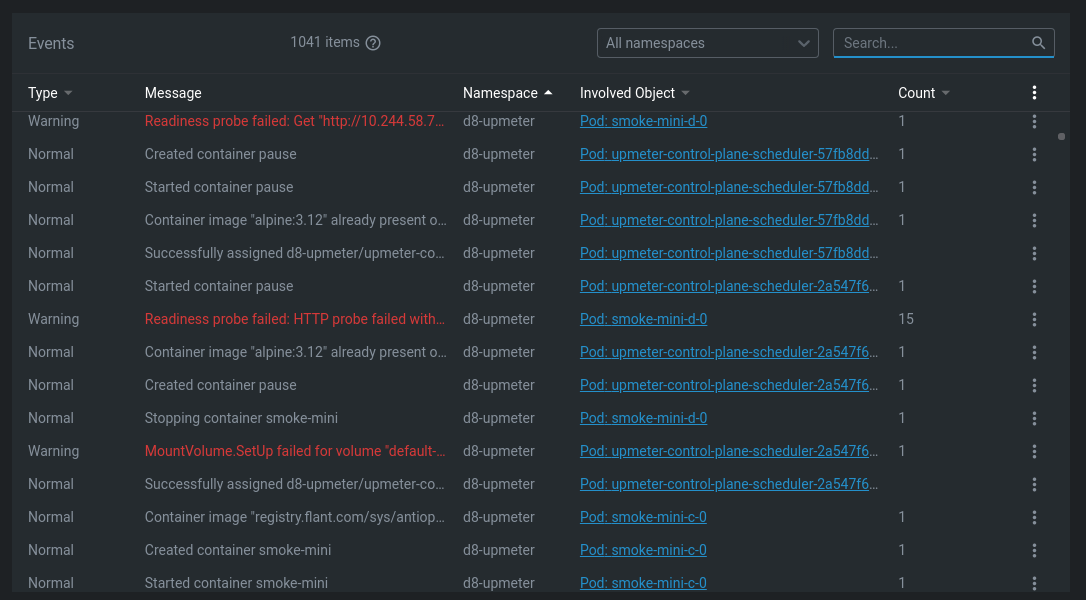Select the Readiness probe failed HTTP probe message
The width and height of the screenshot is (1086, 600).
[294, 319]
